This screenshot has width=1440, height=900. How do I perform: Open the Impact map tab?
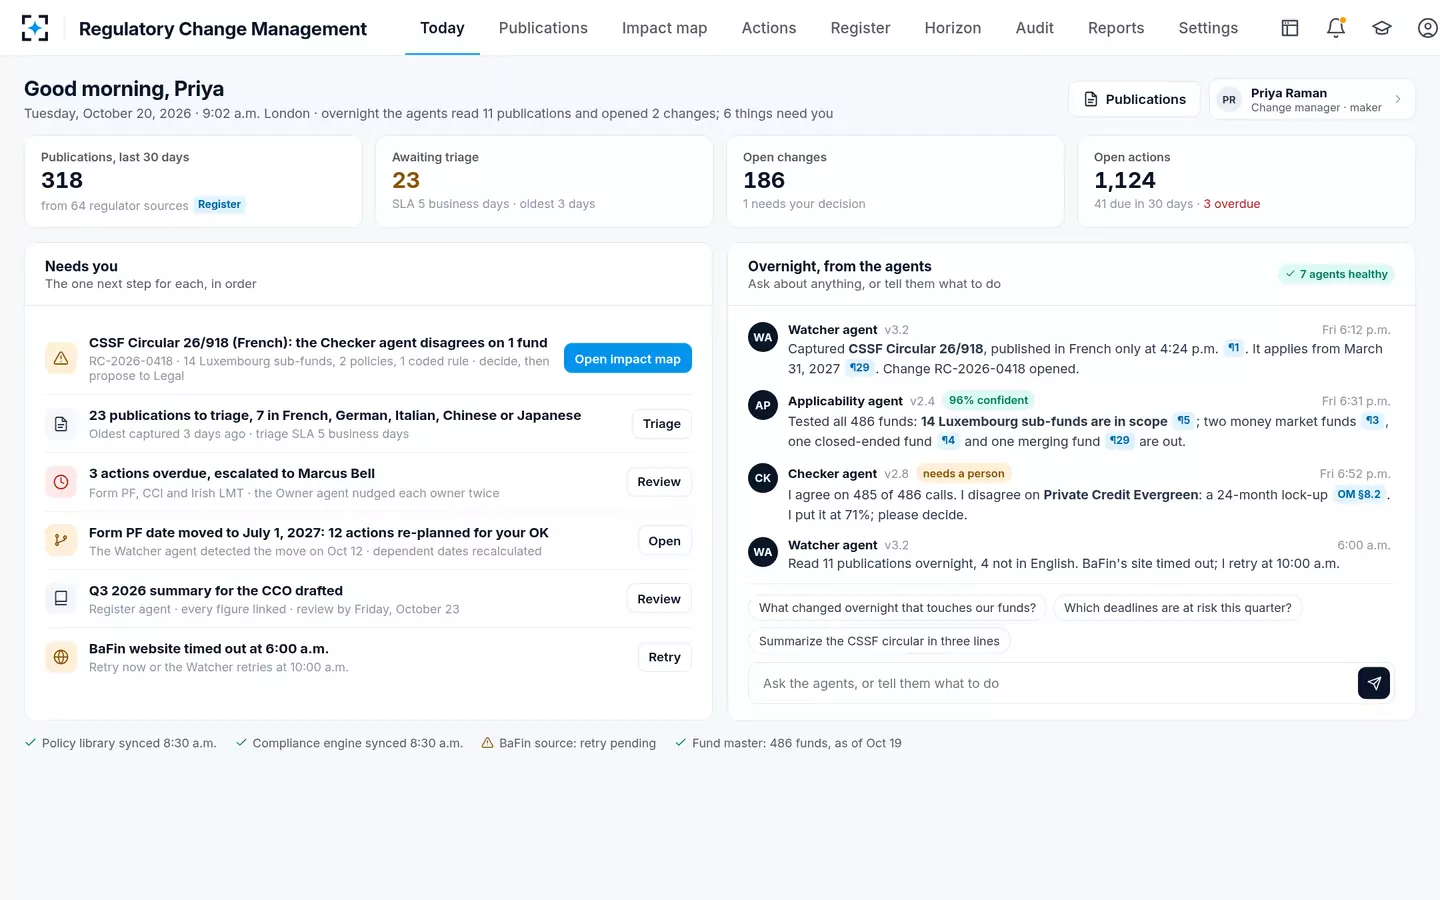pos(664,28)
